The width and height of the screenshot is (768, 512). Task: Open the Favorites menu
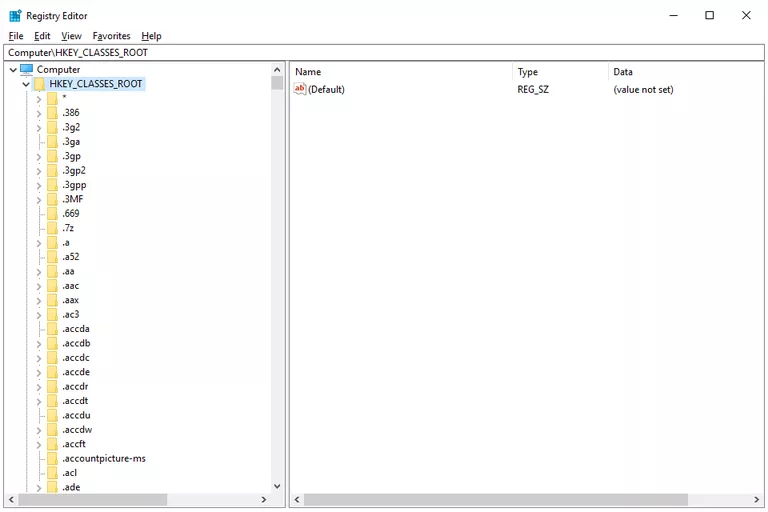111,36
